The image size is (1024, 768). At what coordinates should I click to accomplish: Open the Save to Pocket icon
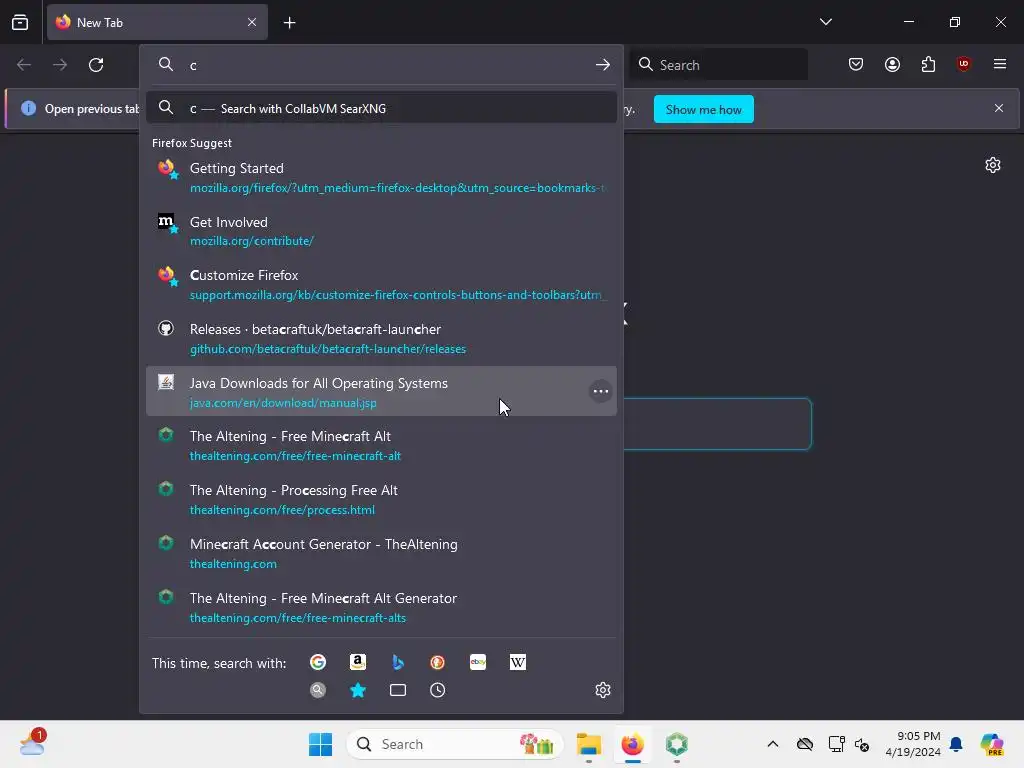pyautogui.click(x=856, y=64)
